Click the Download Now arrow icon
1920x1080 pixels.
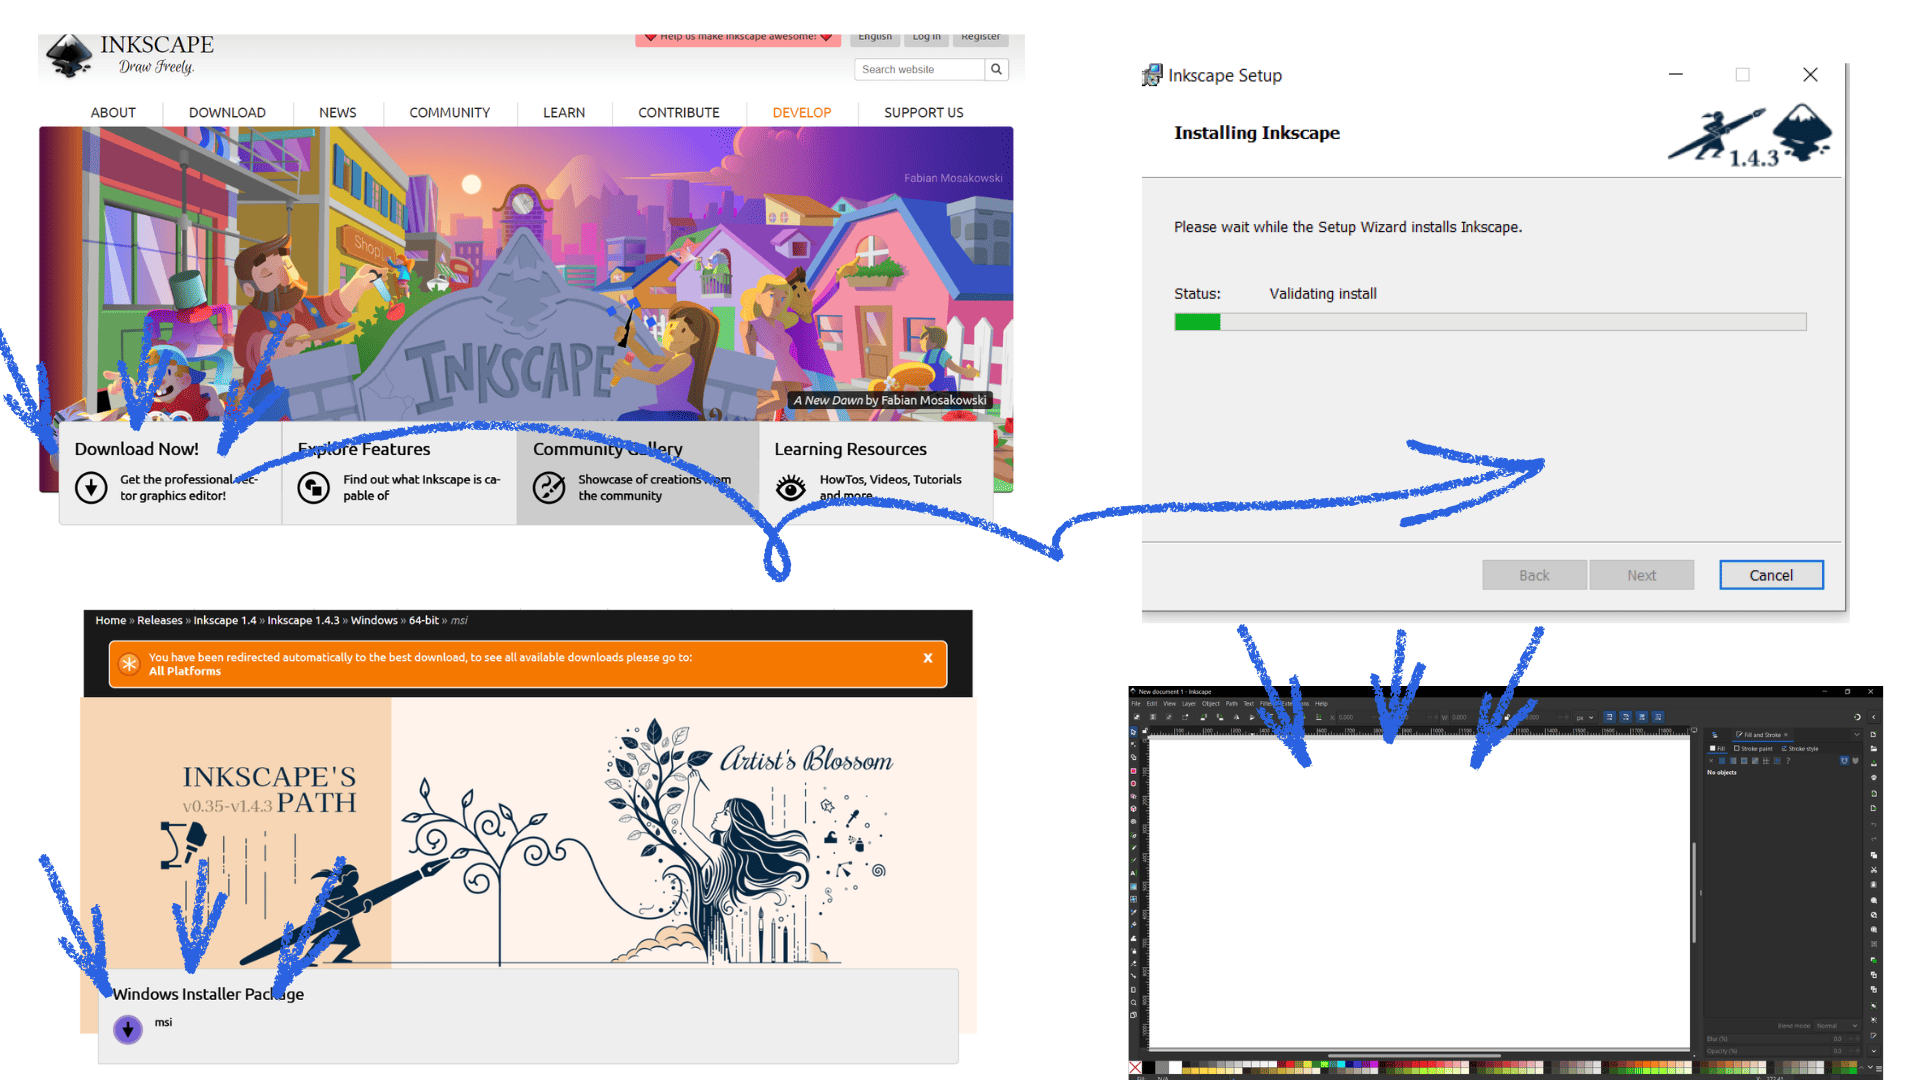click(x=91, y=487)
